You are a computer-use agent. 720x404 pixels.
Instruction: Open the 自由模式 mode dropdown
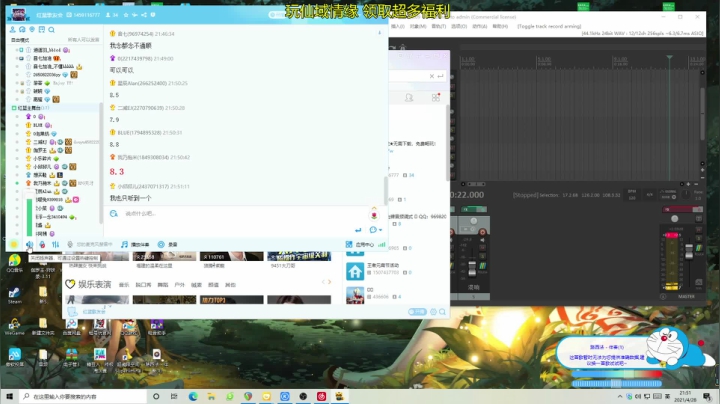click(x=20, y=40)
